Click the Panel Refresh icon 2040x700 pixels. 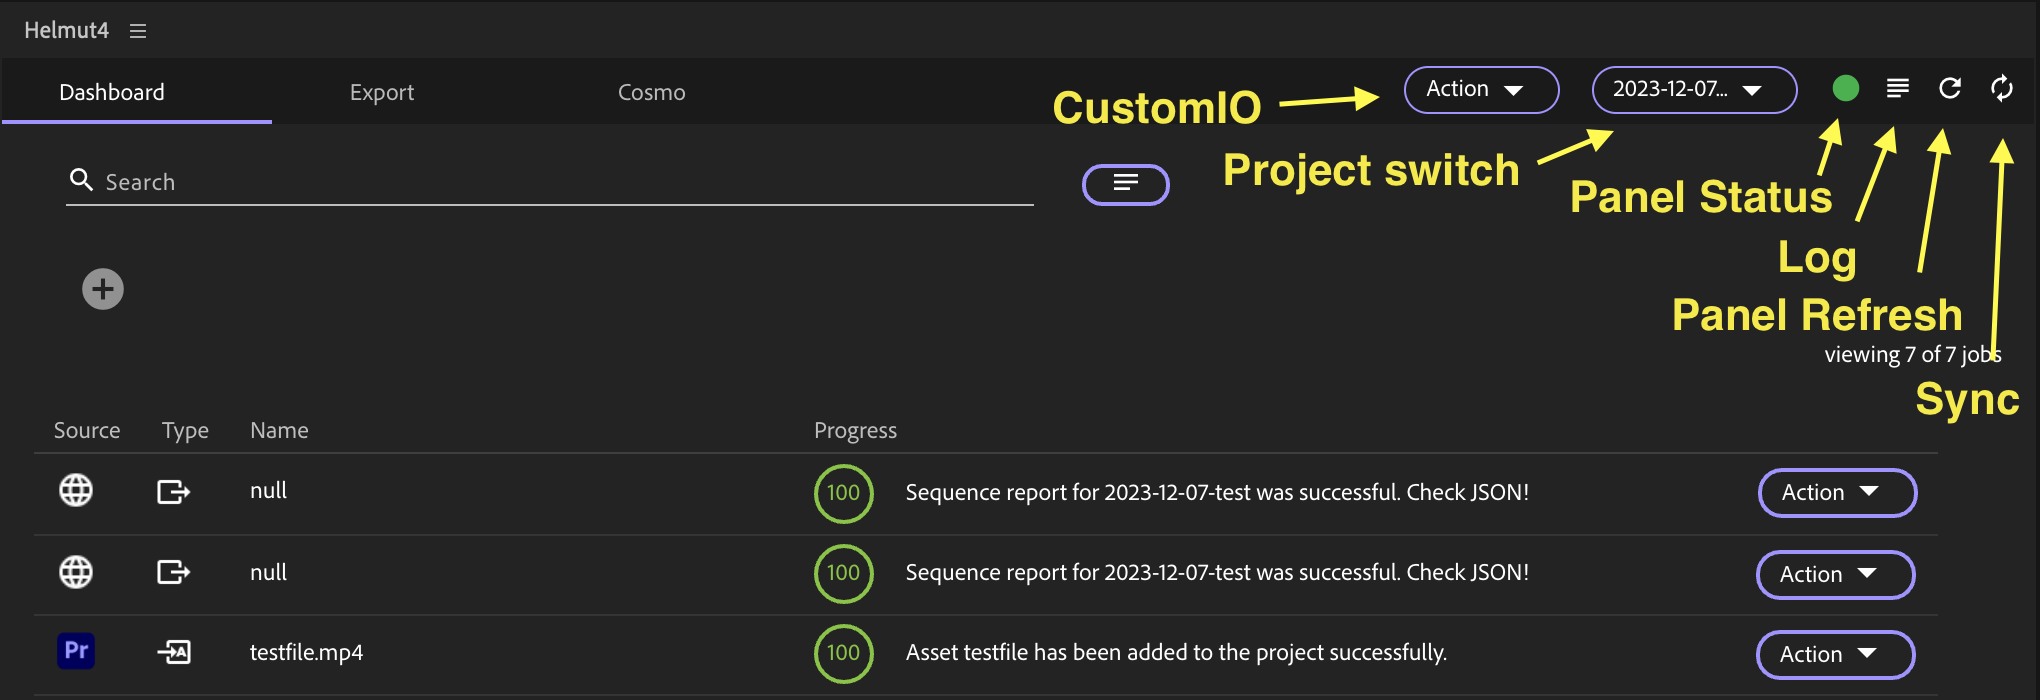pyautogui.click(x=1949, y=89)
